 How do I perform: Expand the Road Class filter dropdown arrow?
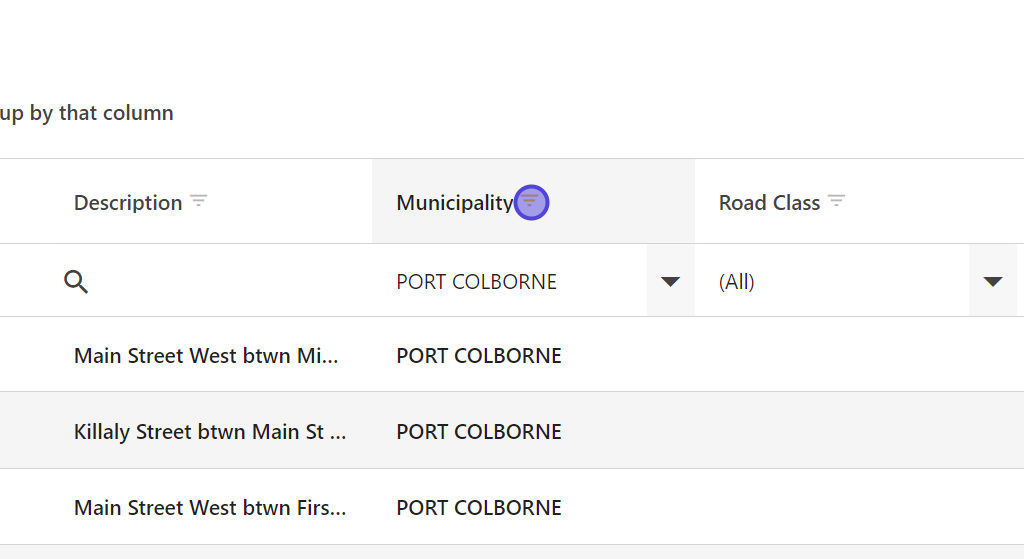[992, 282]
